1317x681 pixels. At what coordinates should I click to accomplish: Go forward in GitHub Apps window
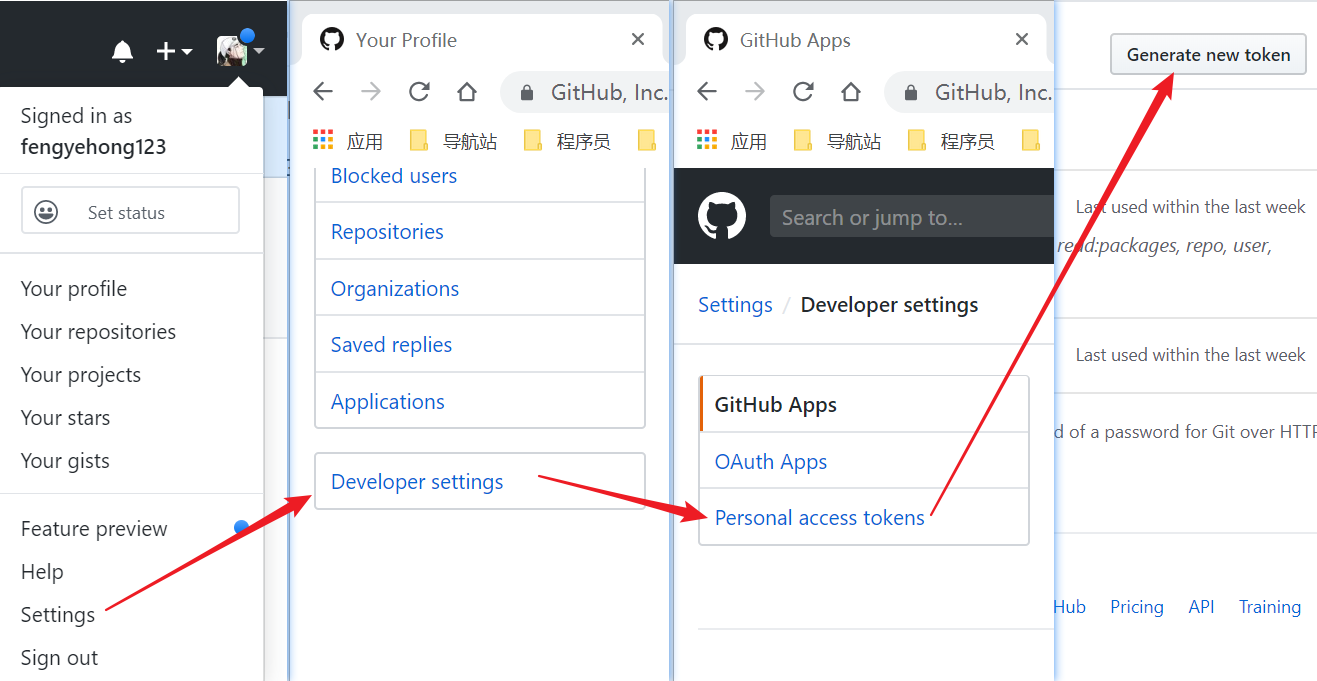pyautogui.click(x=755, y=92)
